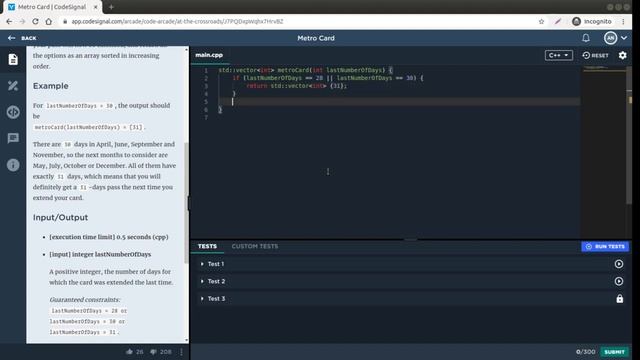Click the lock icon on Test 3

coord(620,299)
